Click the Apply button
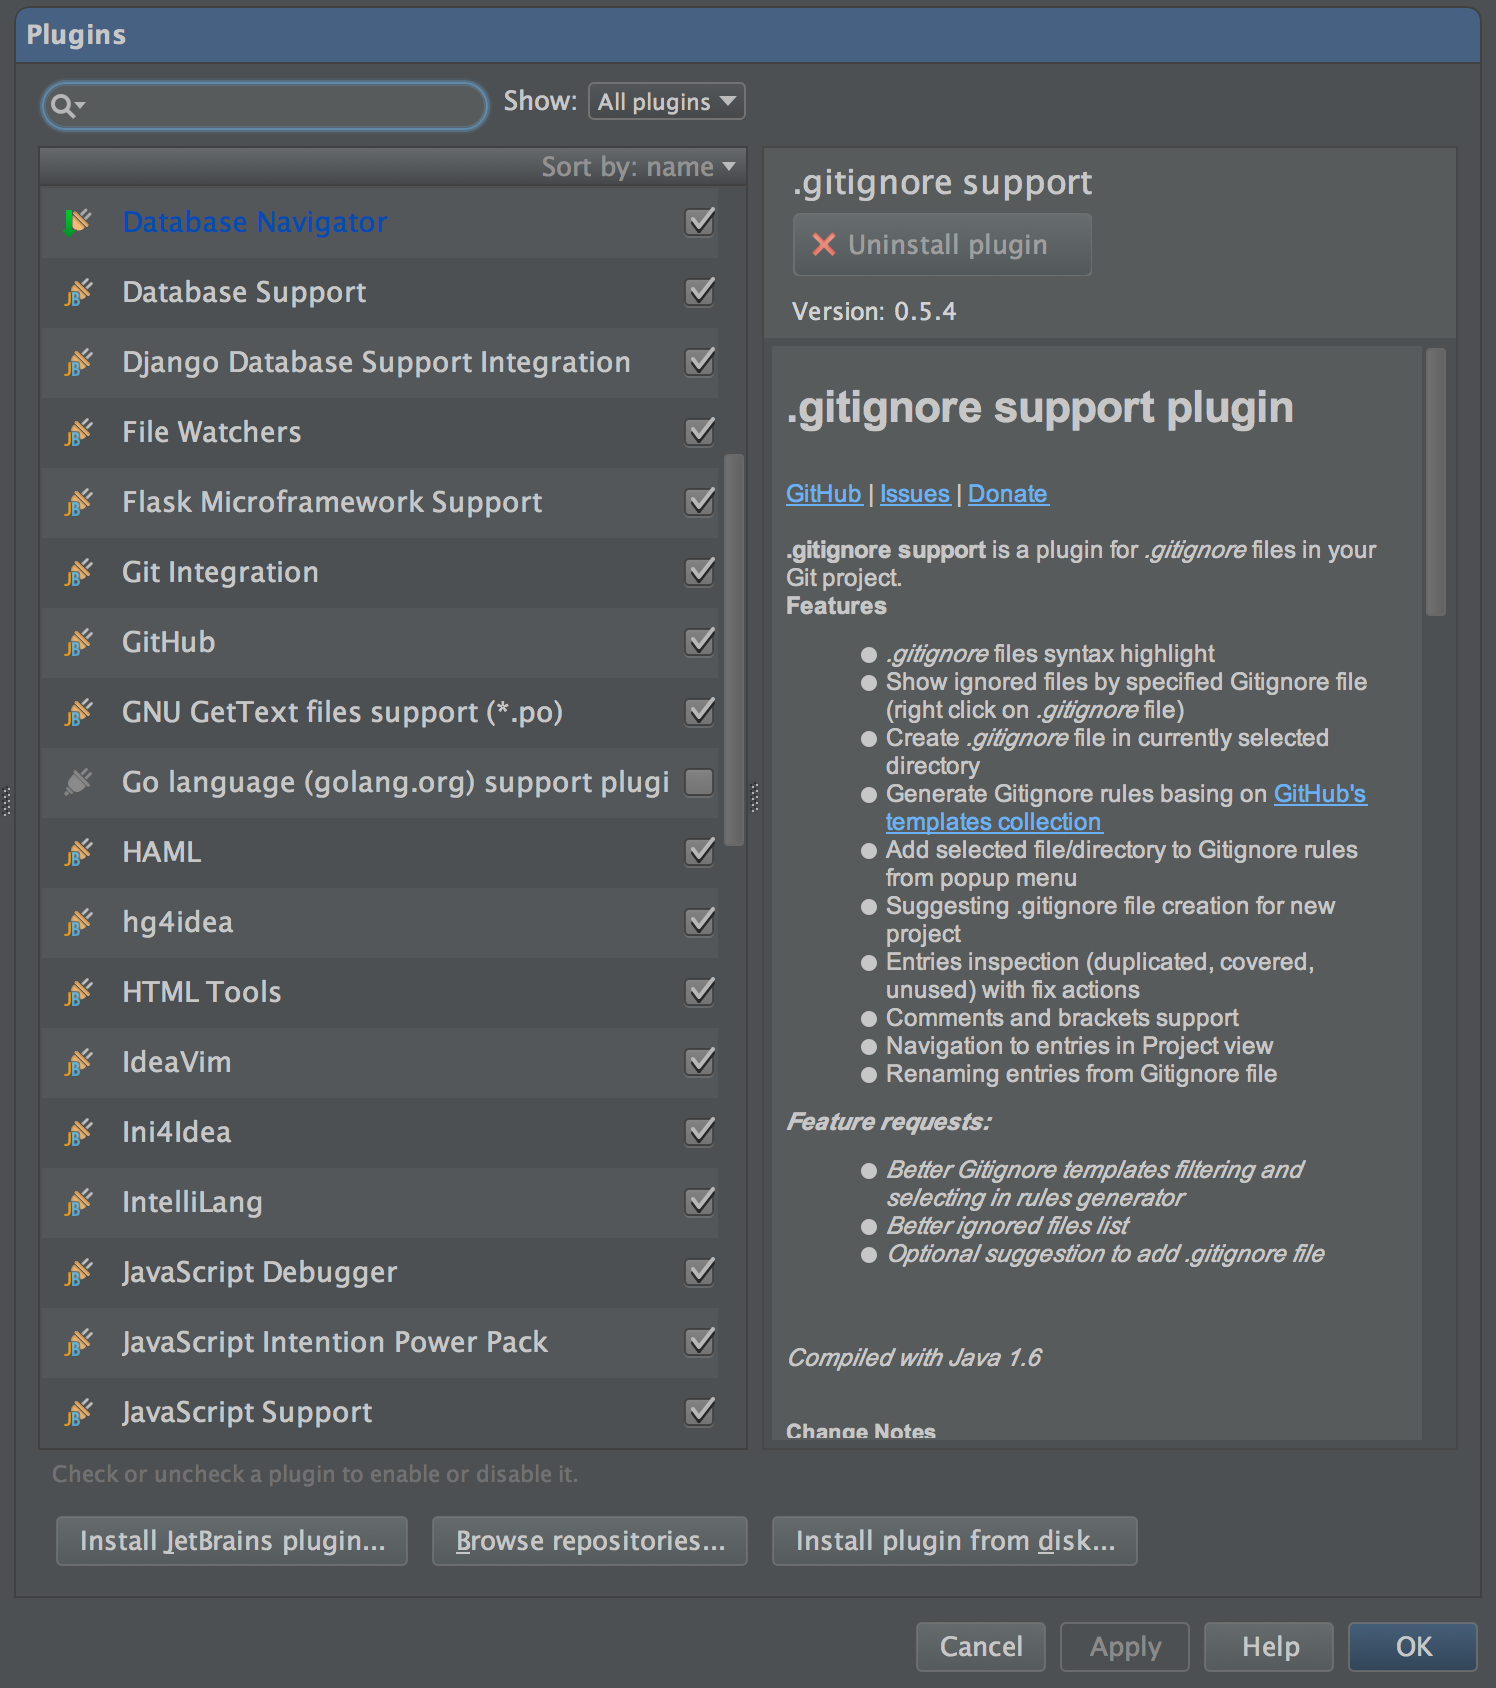1496x1688 pixels. 1125,1647
